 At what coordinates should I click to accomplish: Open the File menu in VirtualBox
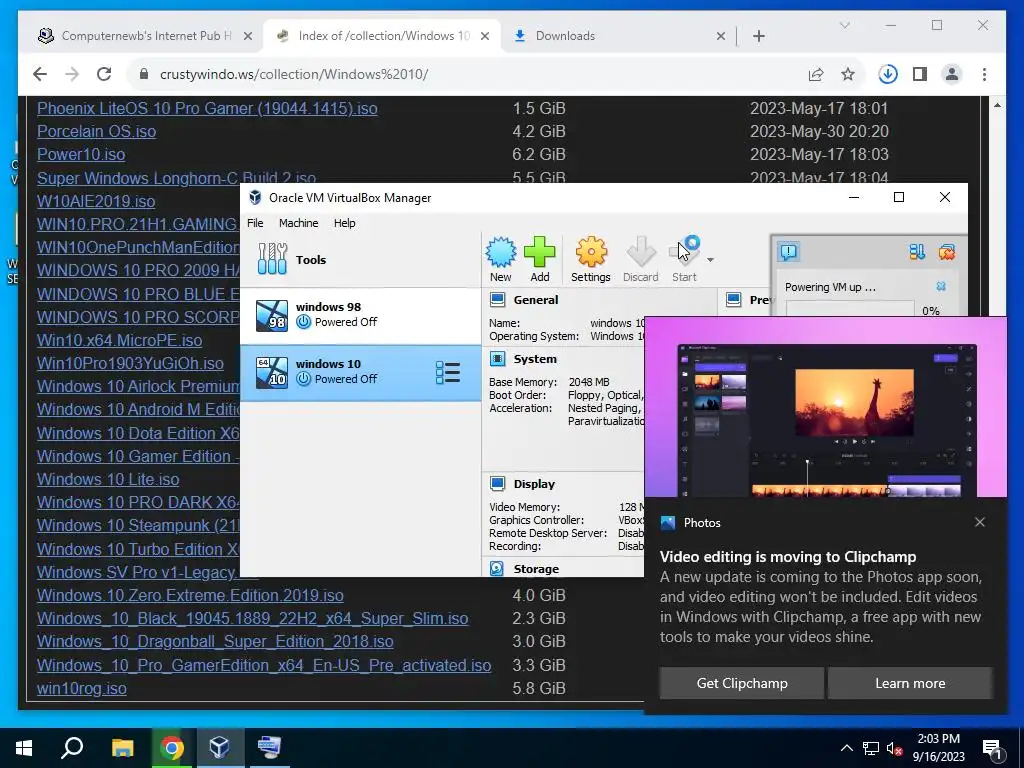(255, 223)
